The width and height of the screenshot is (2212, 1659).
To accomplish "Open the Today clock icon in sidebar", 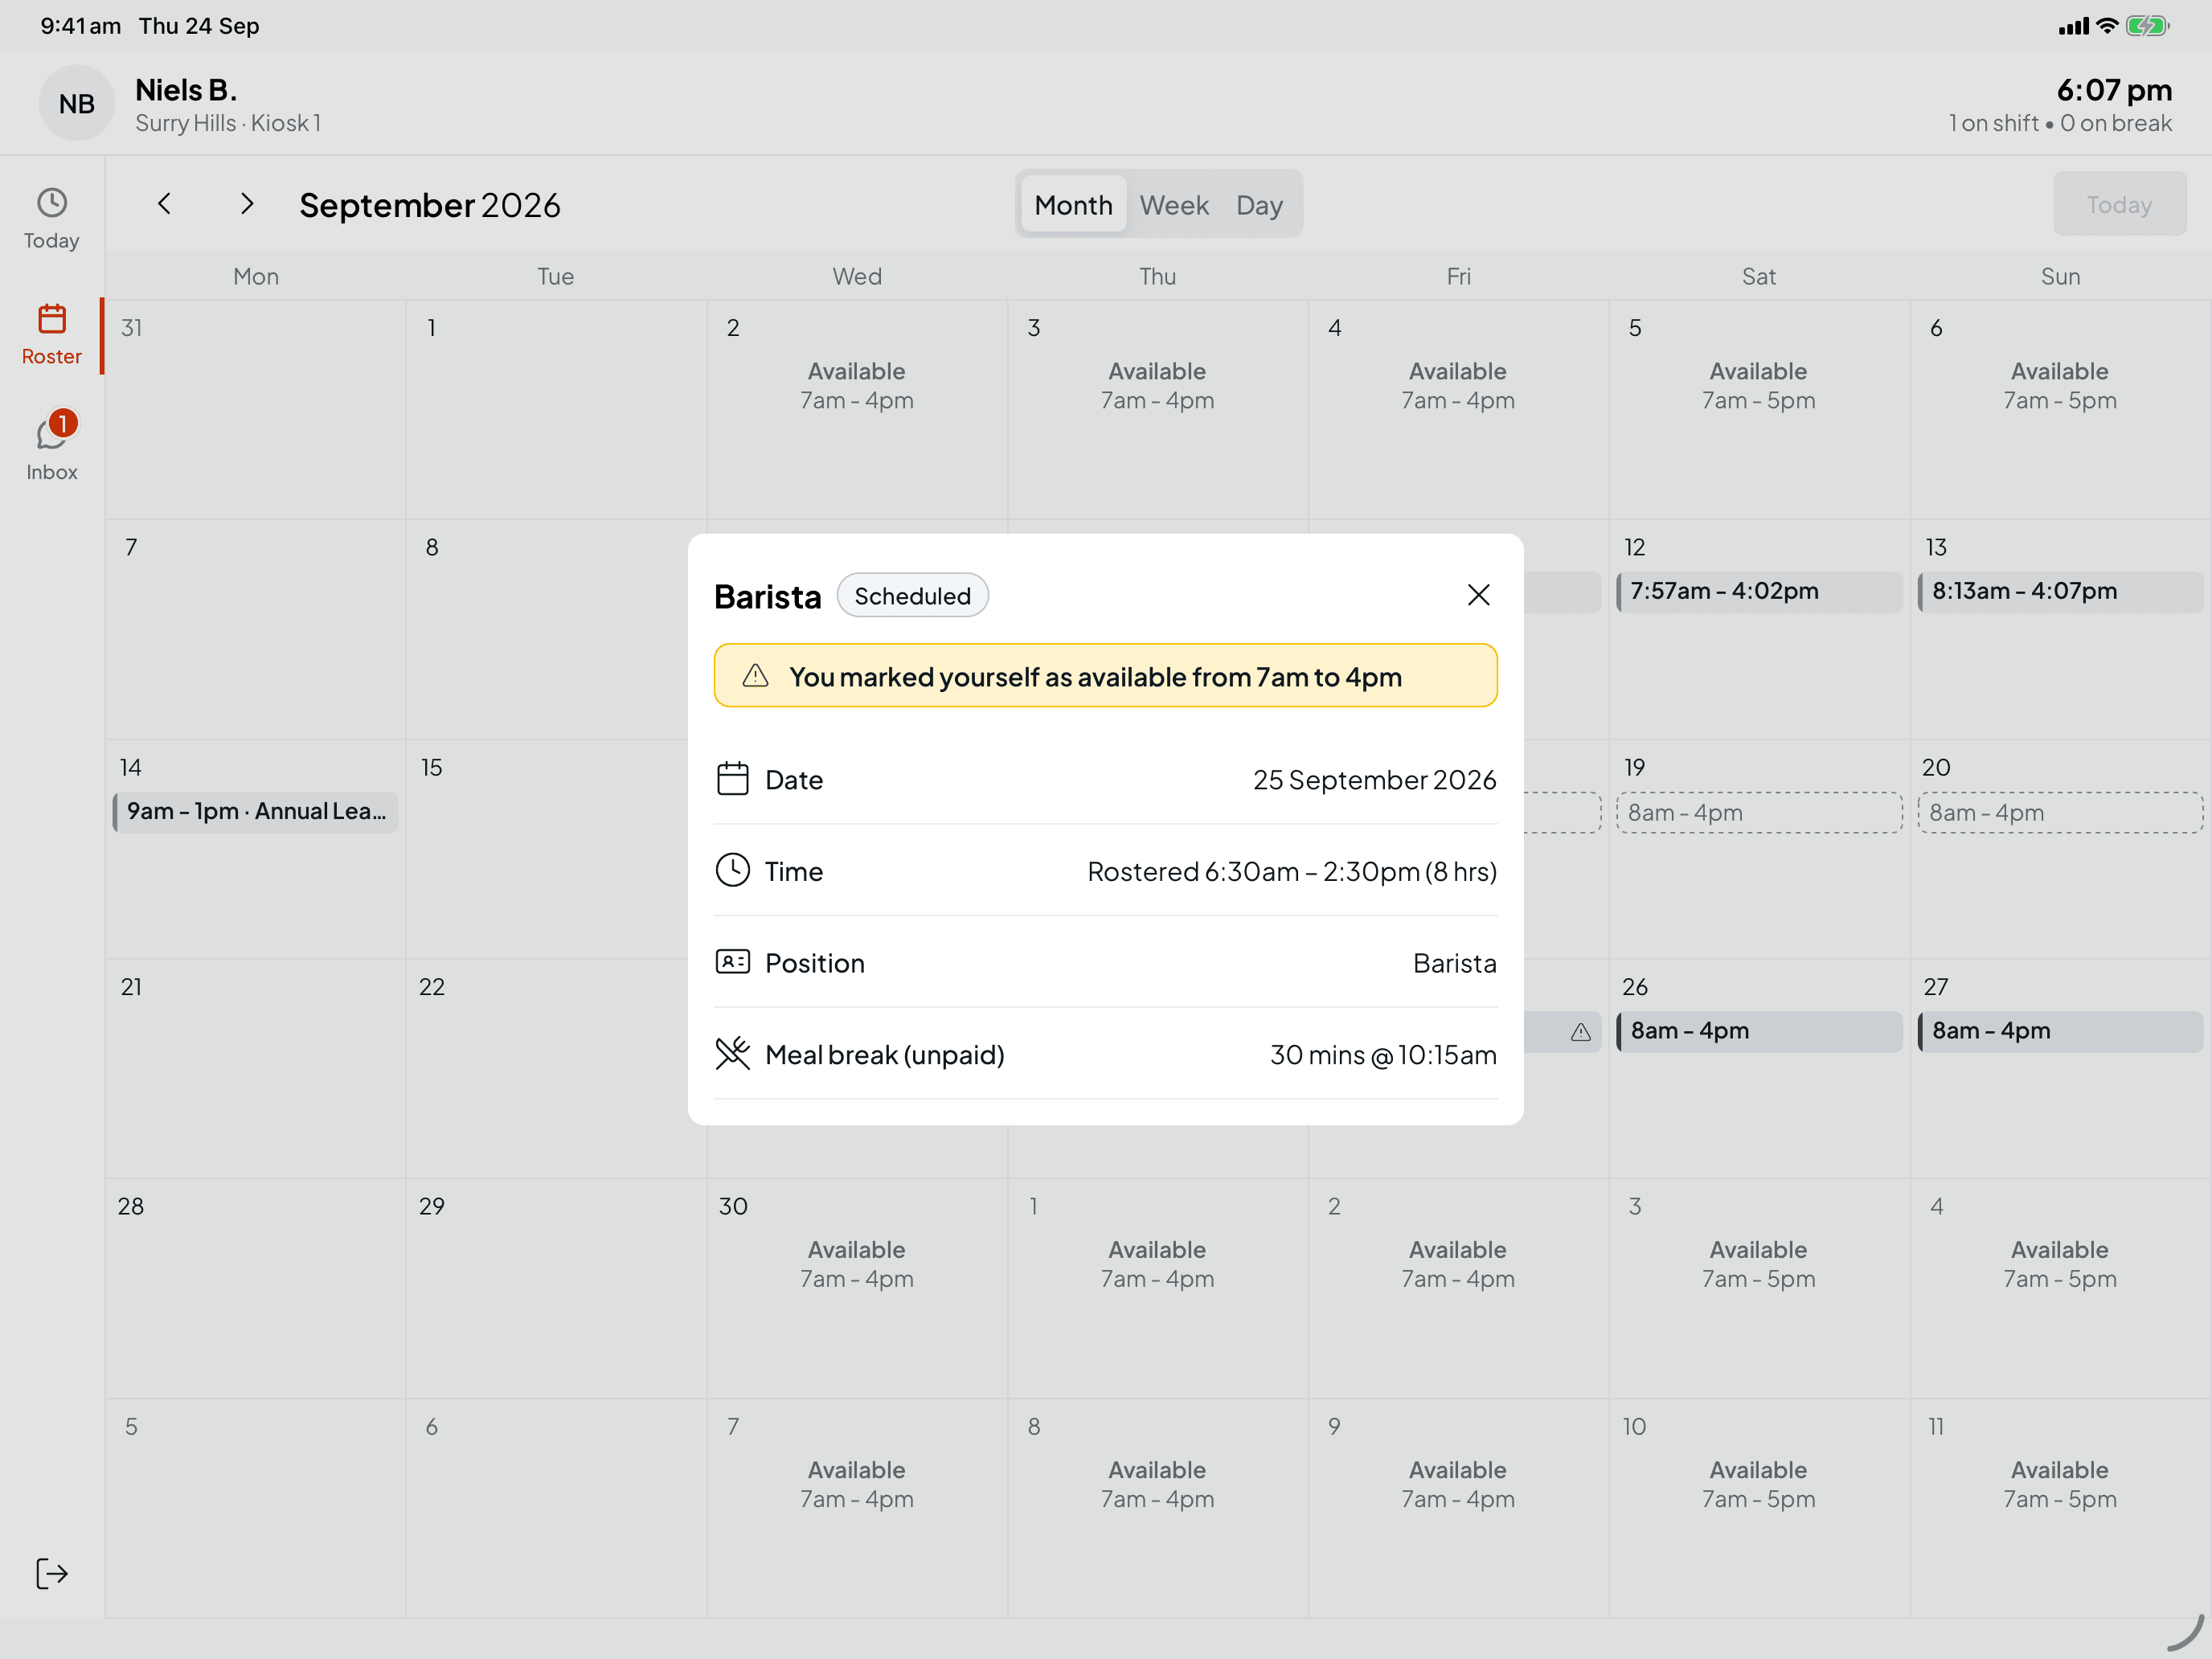I will [x=51, y=203].
